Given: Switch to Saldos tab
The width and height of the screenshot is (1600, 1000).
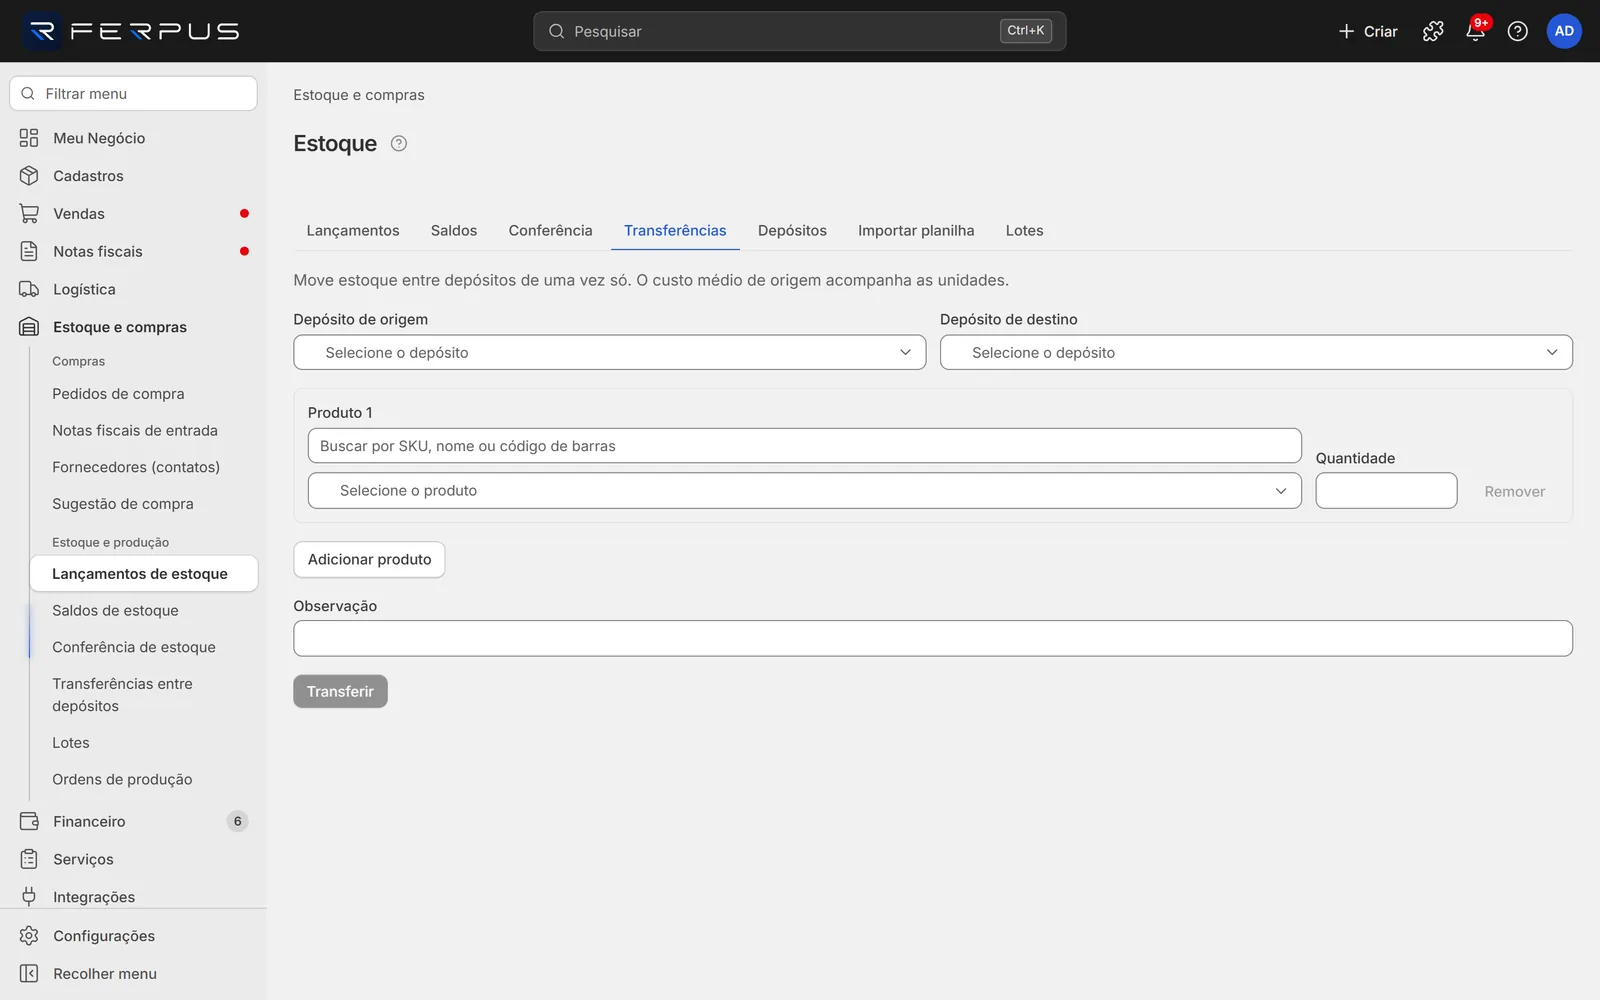Looking at the screenshot, I should click(x=454, y=231).
